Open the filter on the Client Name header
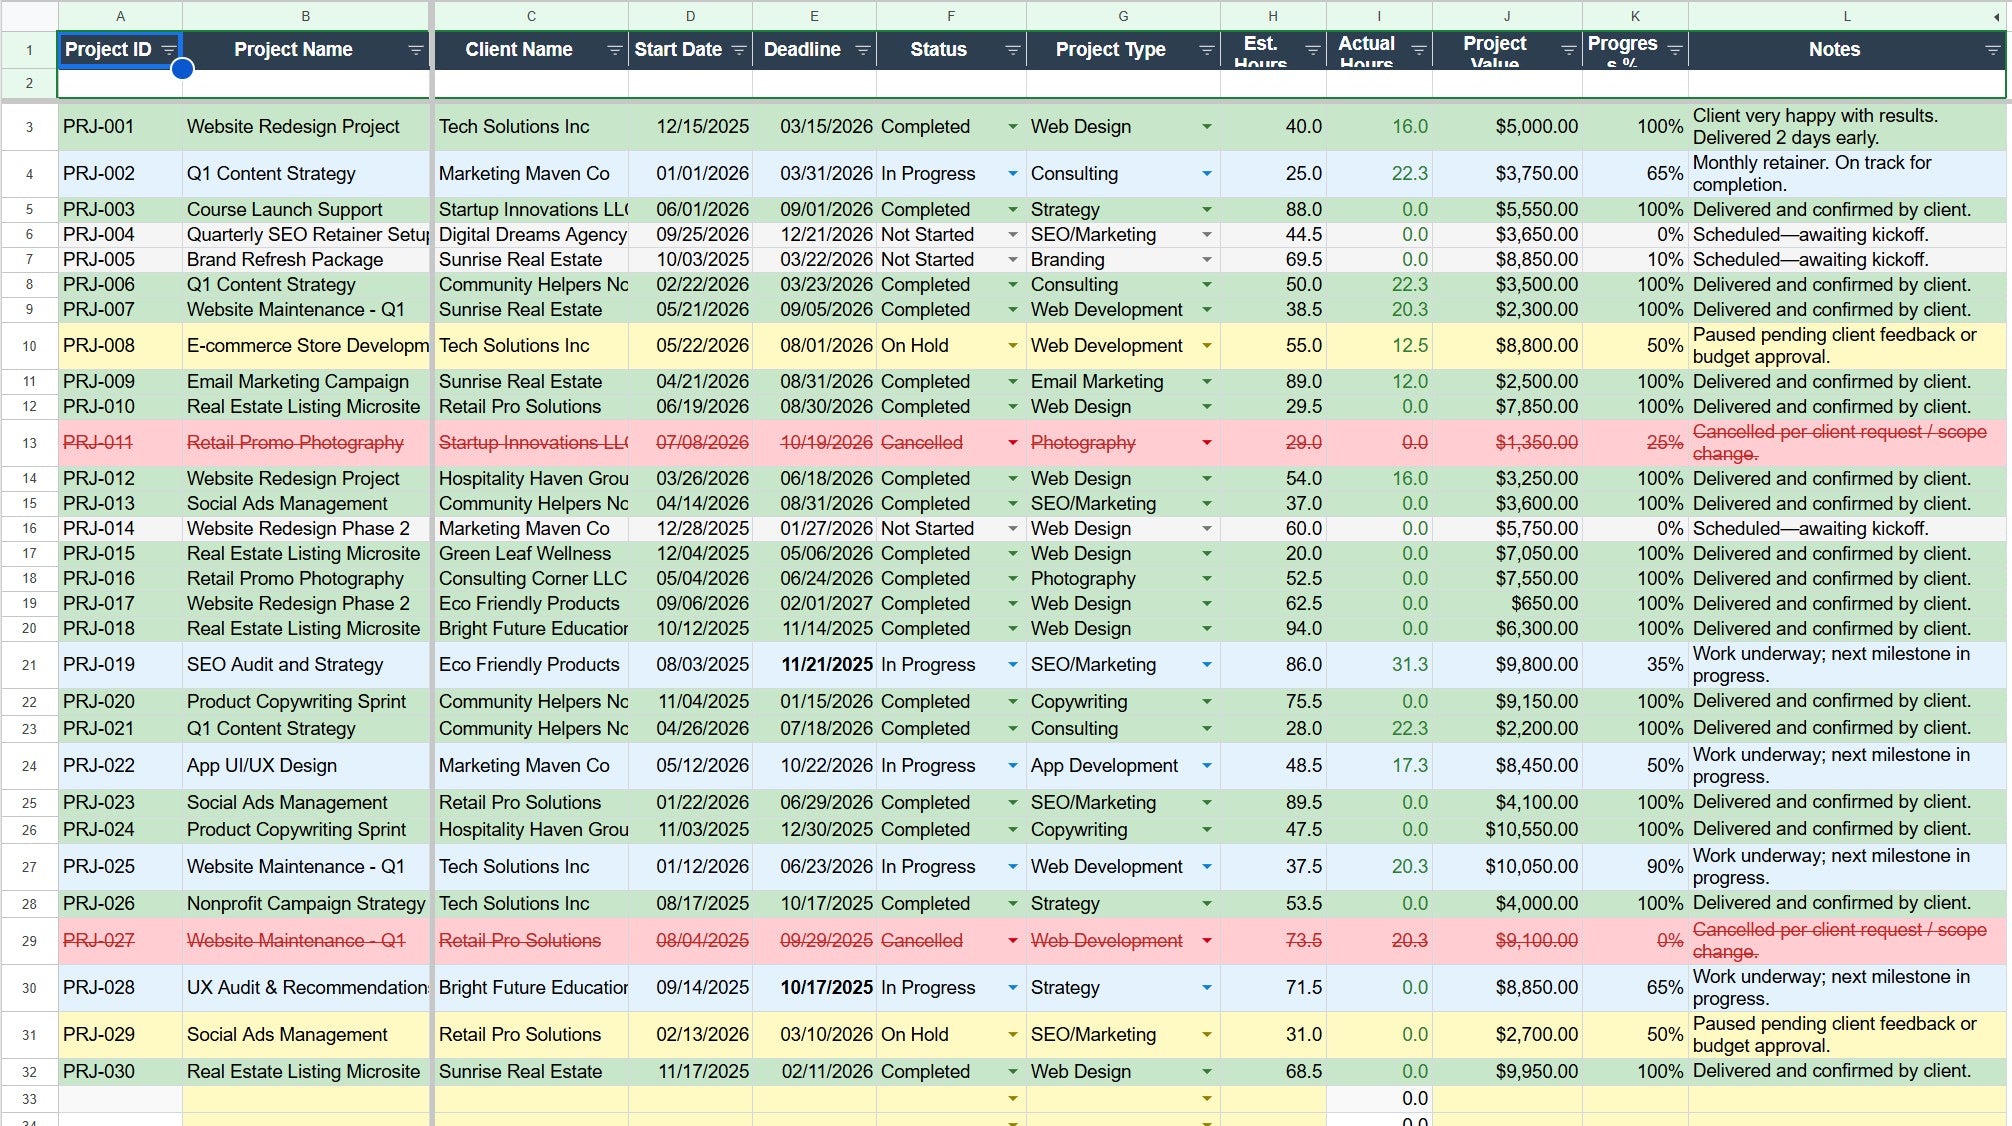 pos(614,49)
